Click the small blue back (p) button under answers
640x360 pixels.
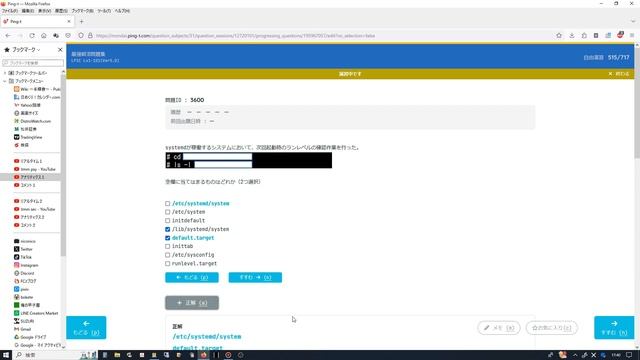pos(192,277)
